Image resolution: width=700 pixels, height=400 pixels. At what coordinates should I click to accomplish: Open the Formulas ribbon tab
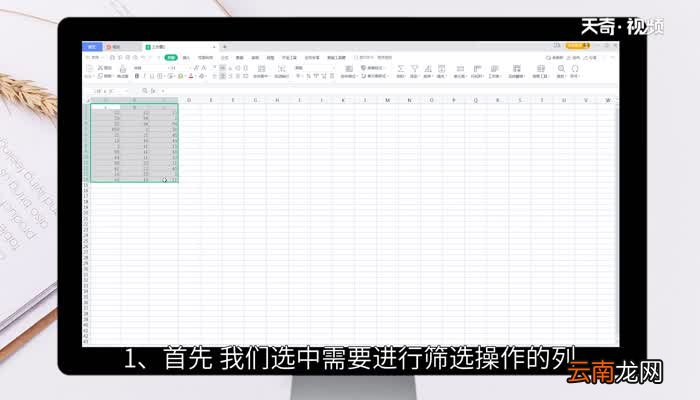coord(225,58)
